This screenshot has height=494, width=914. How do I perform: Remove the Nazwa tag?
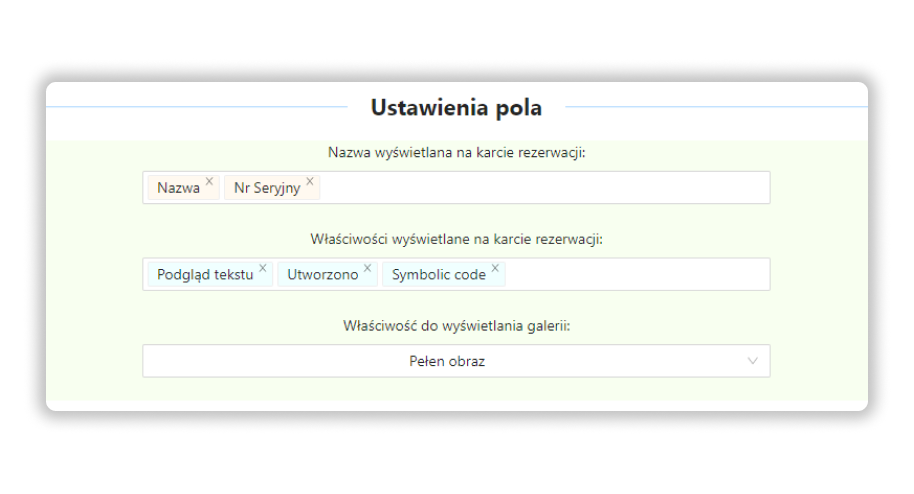pos(209,181)
